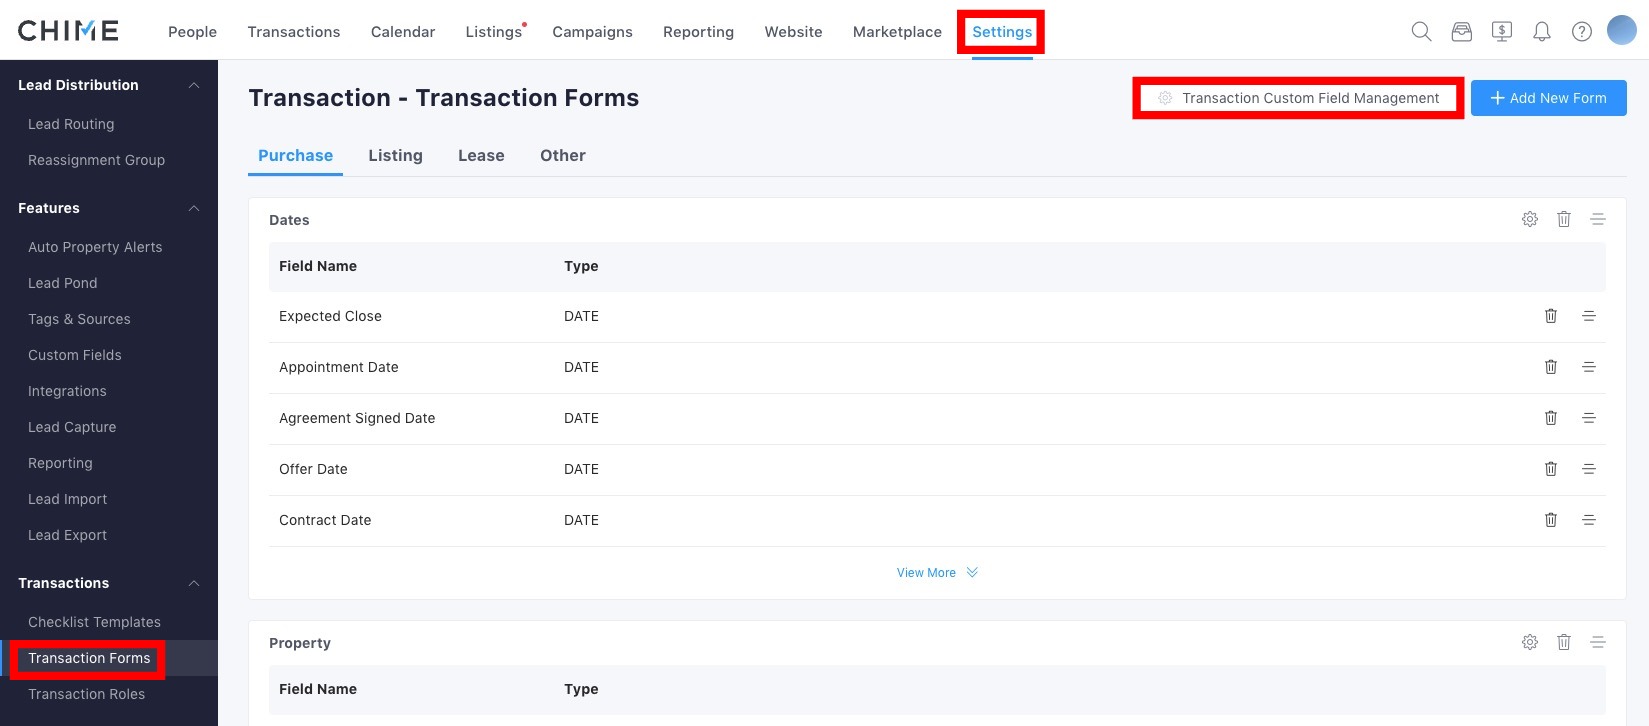Collapse the Transactions sidebar group
Viewport: 1649px width, 726px height.
tap(194, 583)
